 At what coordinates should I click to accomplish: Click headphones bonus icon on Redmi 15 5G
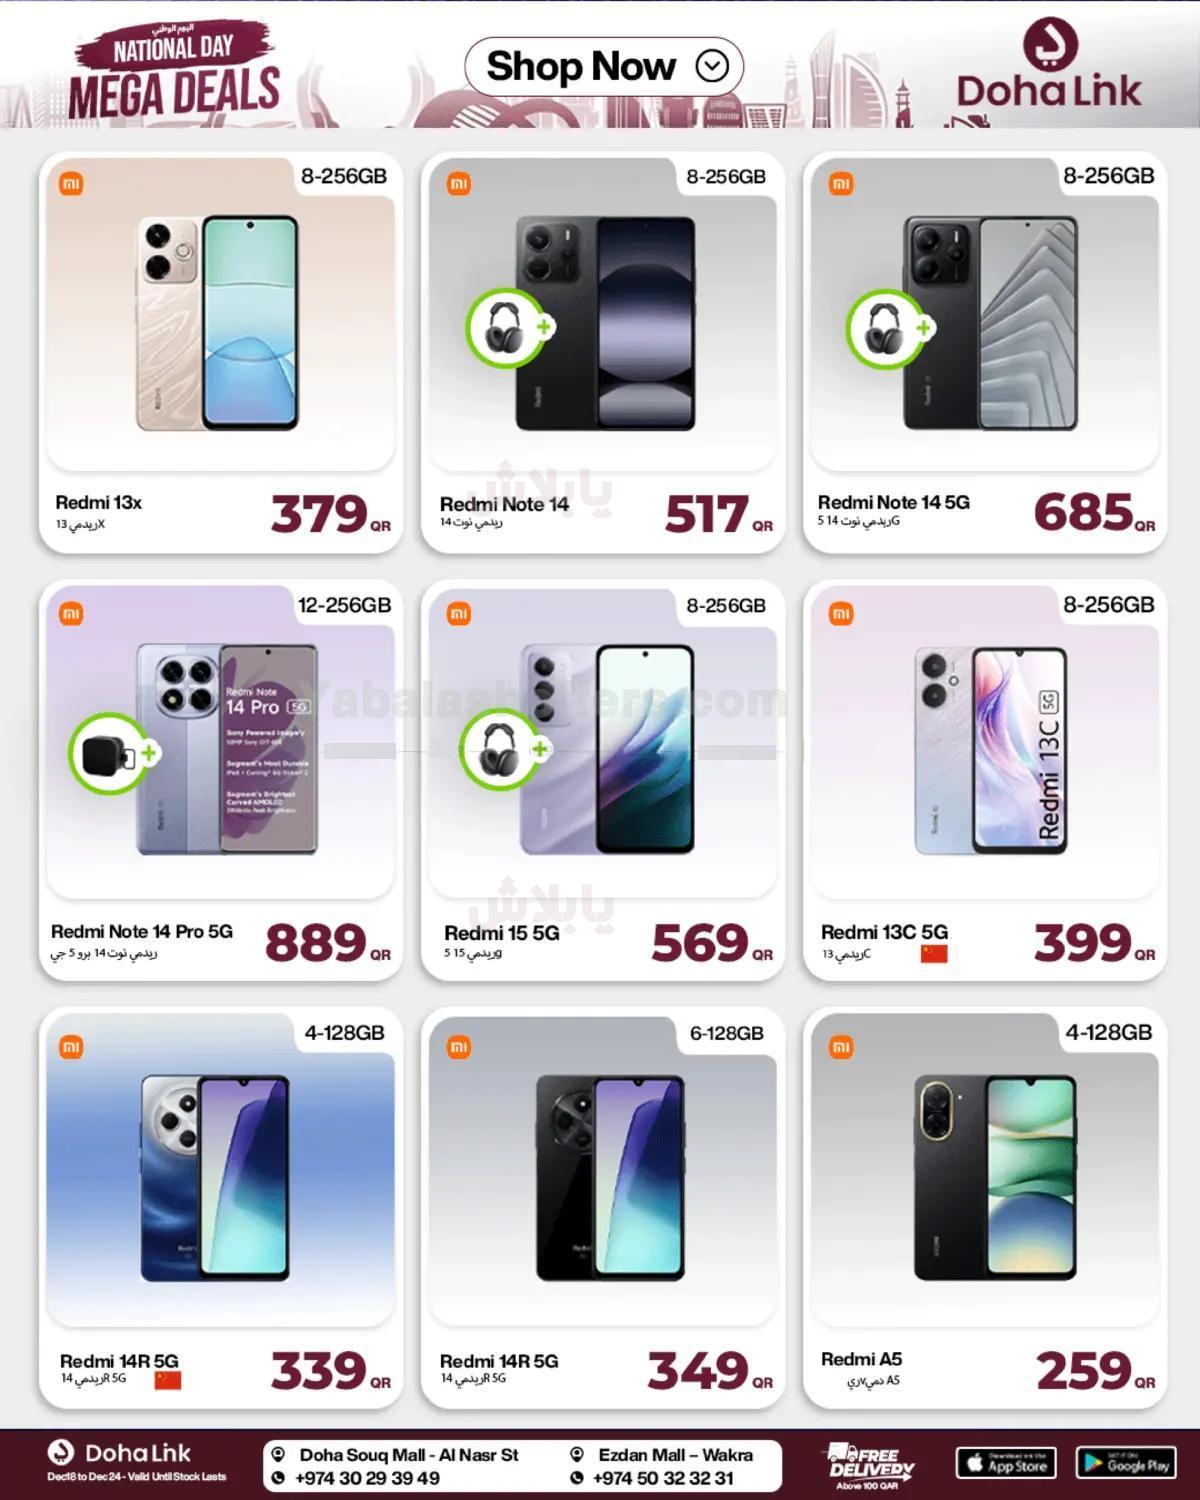[x=501, y=750]
